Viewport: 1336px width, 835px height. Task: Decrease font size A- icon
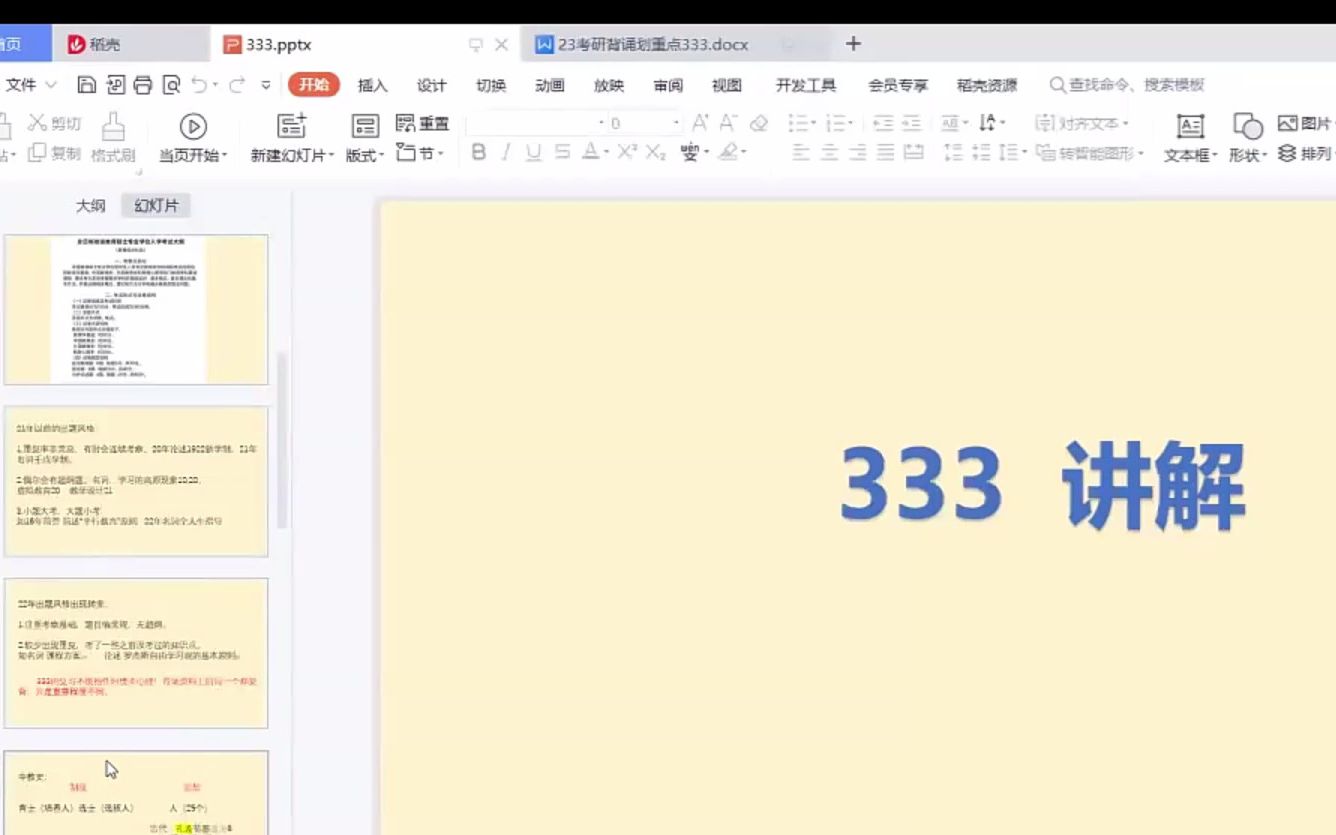click(x=729, y=123)
